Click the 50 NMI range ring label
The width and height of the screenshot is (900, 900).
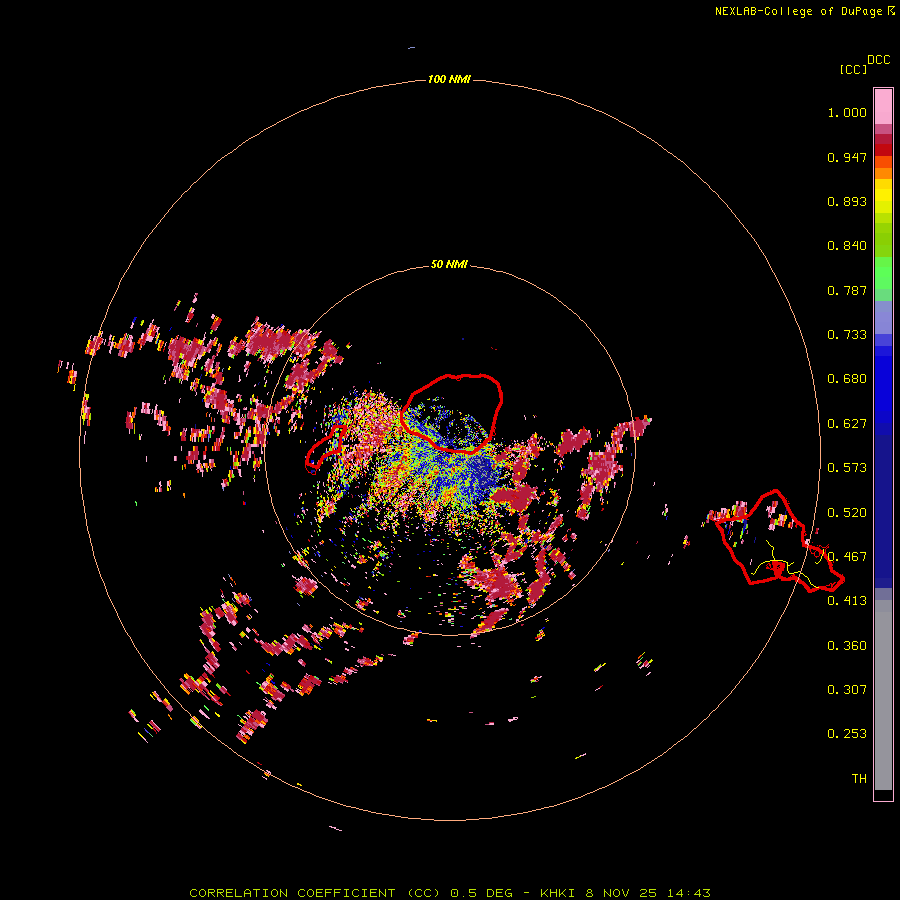click(x=449, y=264)
